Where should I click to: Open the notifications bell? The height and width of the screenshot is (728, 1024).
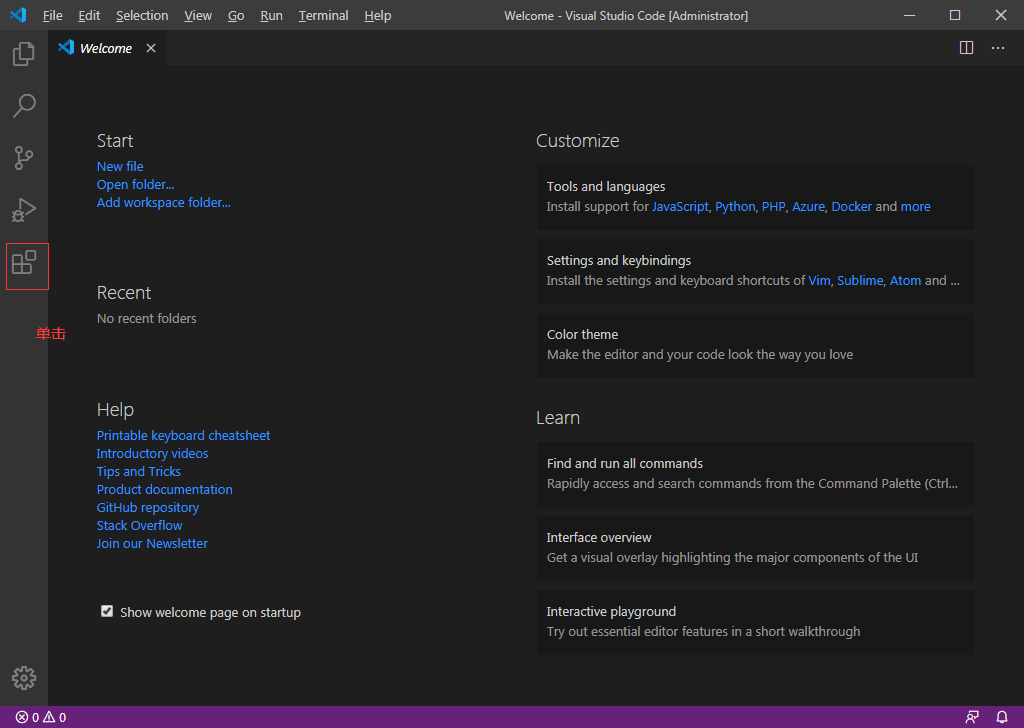[x=1001, y=717]
